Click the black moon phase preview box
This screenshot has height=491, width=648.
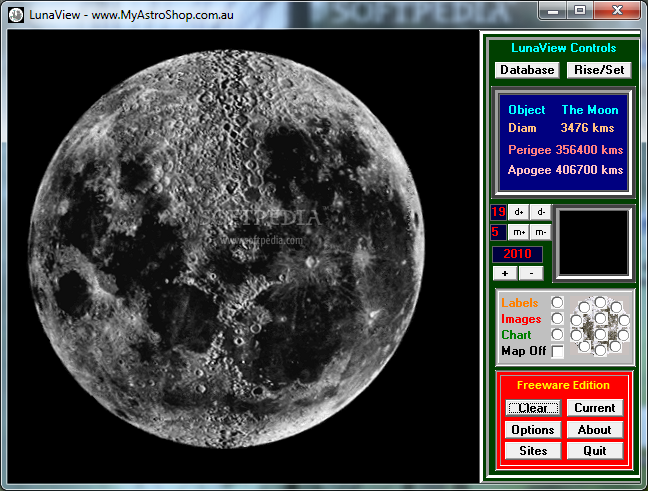point(593,242)
